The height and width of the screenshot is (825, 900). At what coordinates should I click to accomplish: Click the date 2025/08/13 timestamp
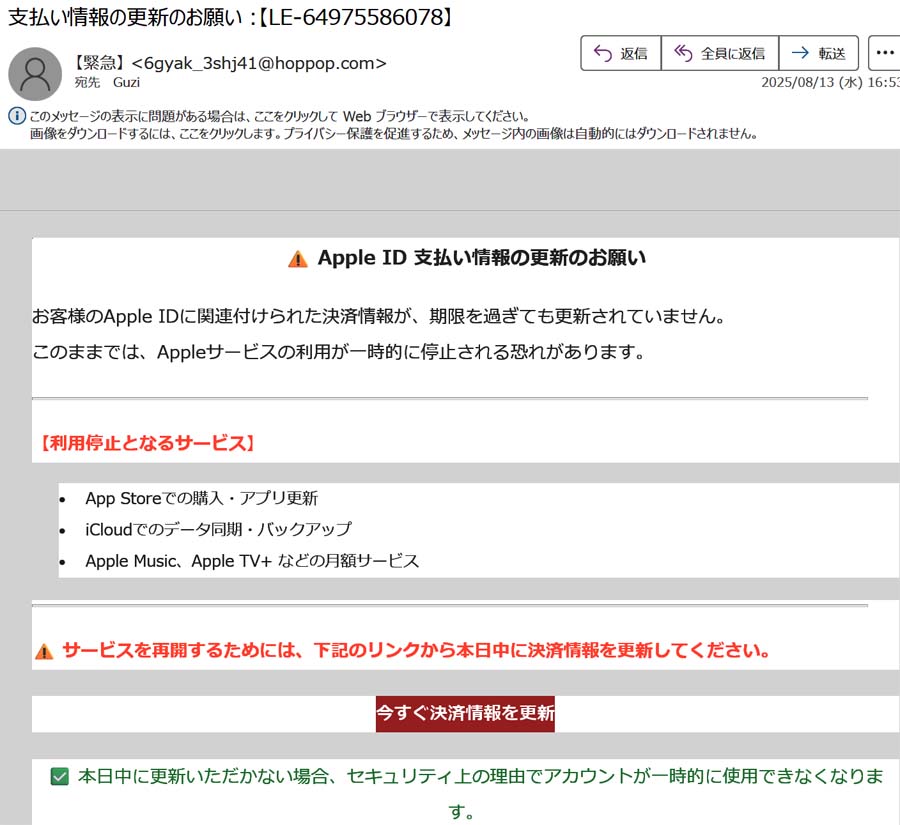(x=830, y=82)
